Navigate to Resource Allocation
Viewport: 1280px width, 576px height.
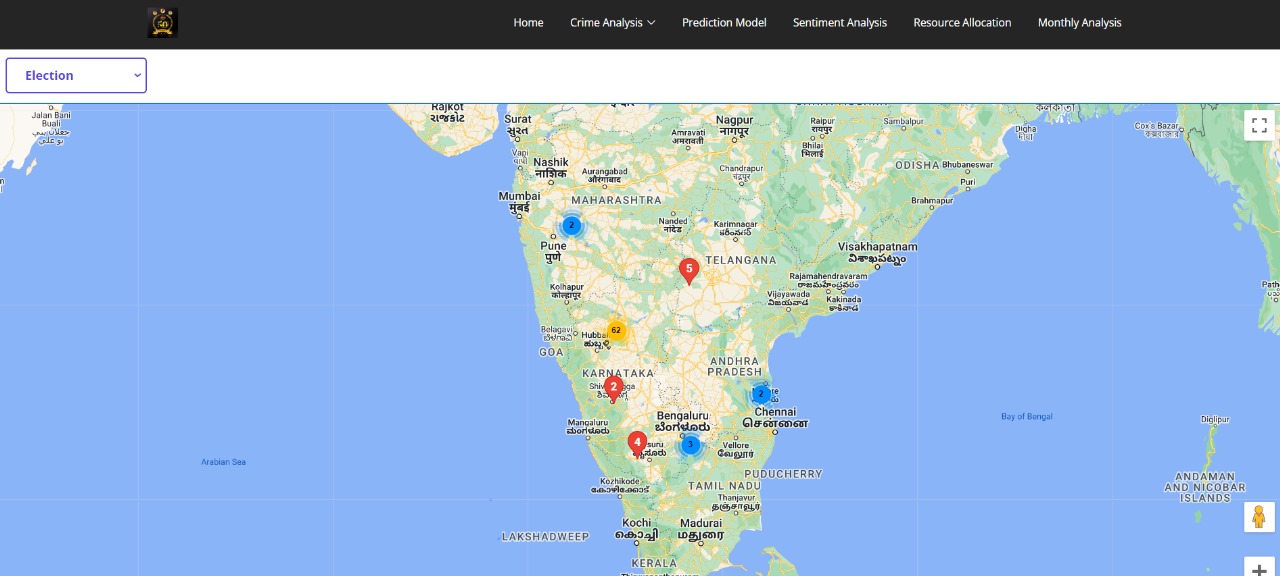tap(962, 22)
